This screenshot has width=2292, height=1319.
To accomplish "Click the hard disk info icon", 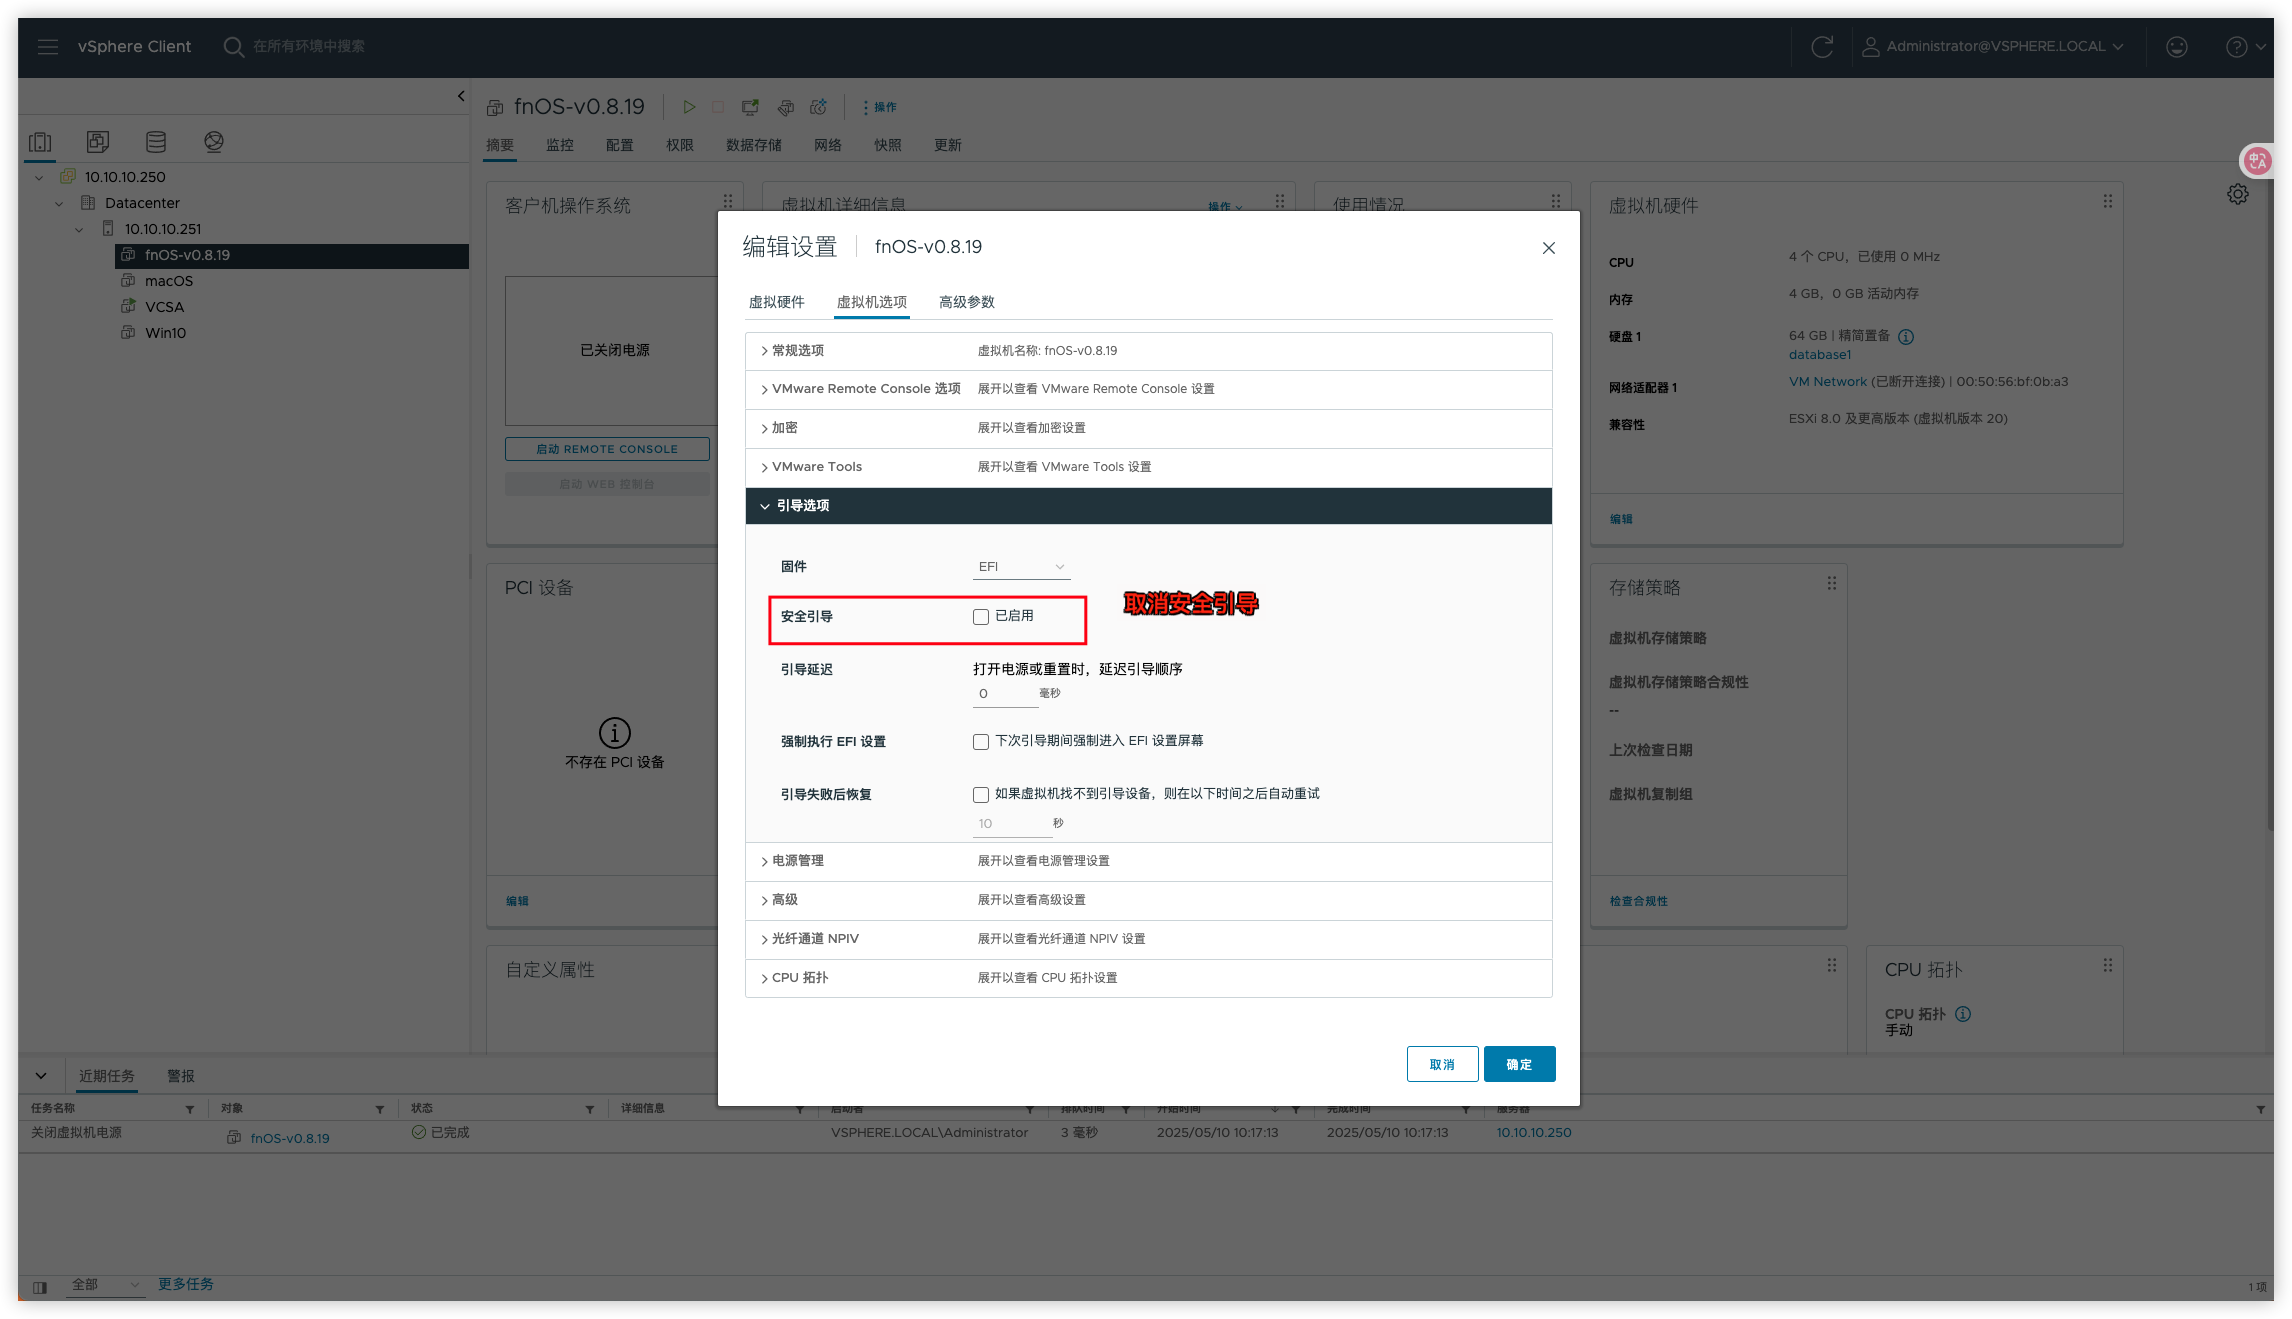I will [x=1906, y=336].
